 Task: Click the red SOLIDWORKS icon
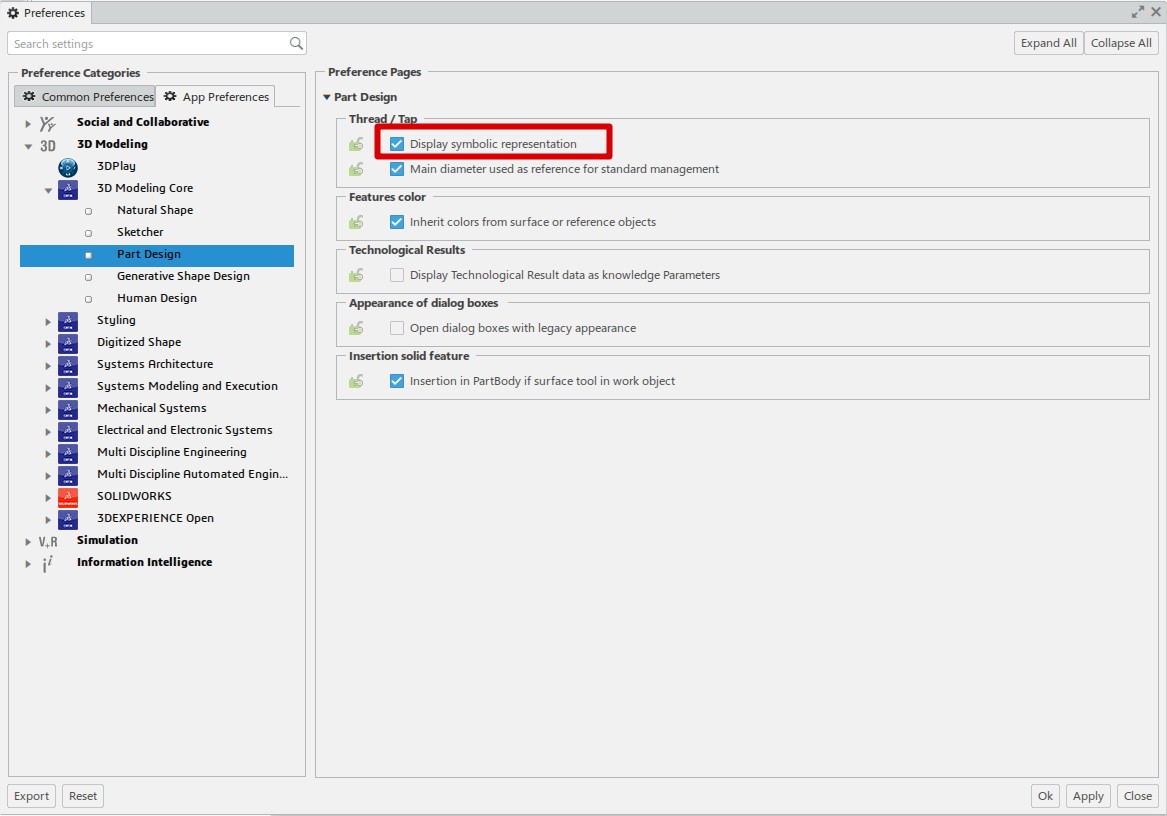[68, 497]
